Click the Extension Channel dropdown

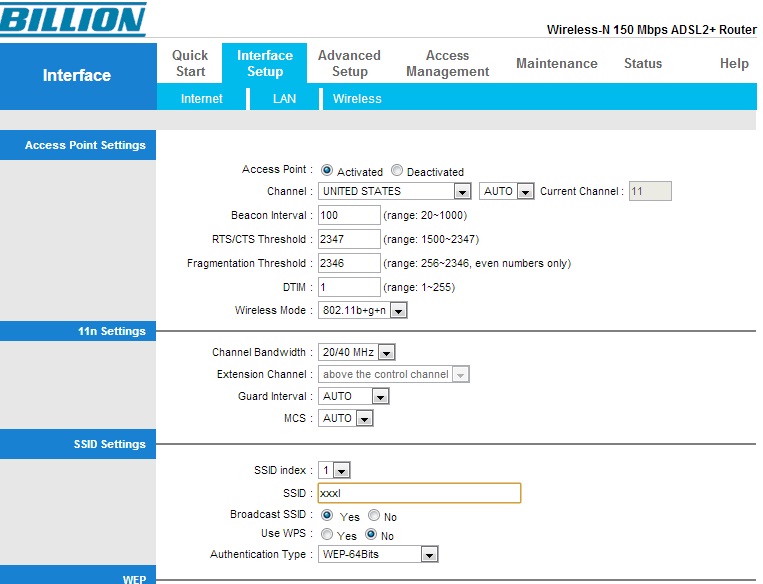pyautogui.click(x=394, y=374)
